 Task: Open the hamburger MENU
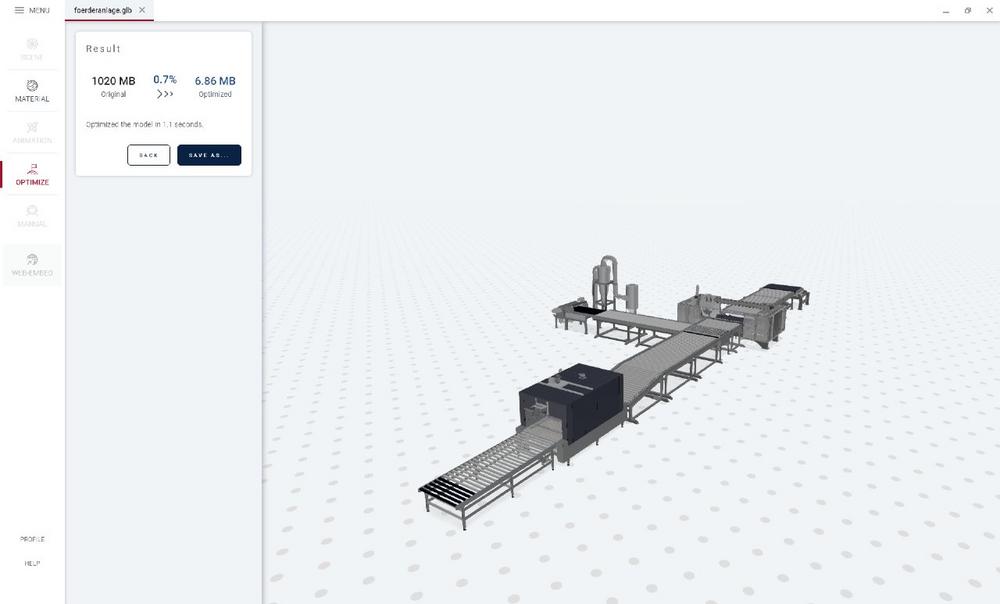(32, 10)
